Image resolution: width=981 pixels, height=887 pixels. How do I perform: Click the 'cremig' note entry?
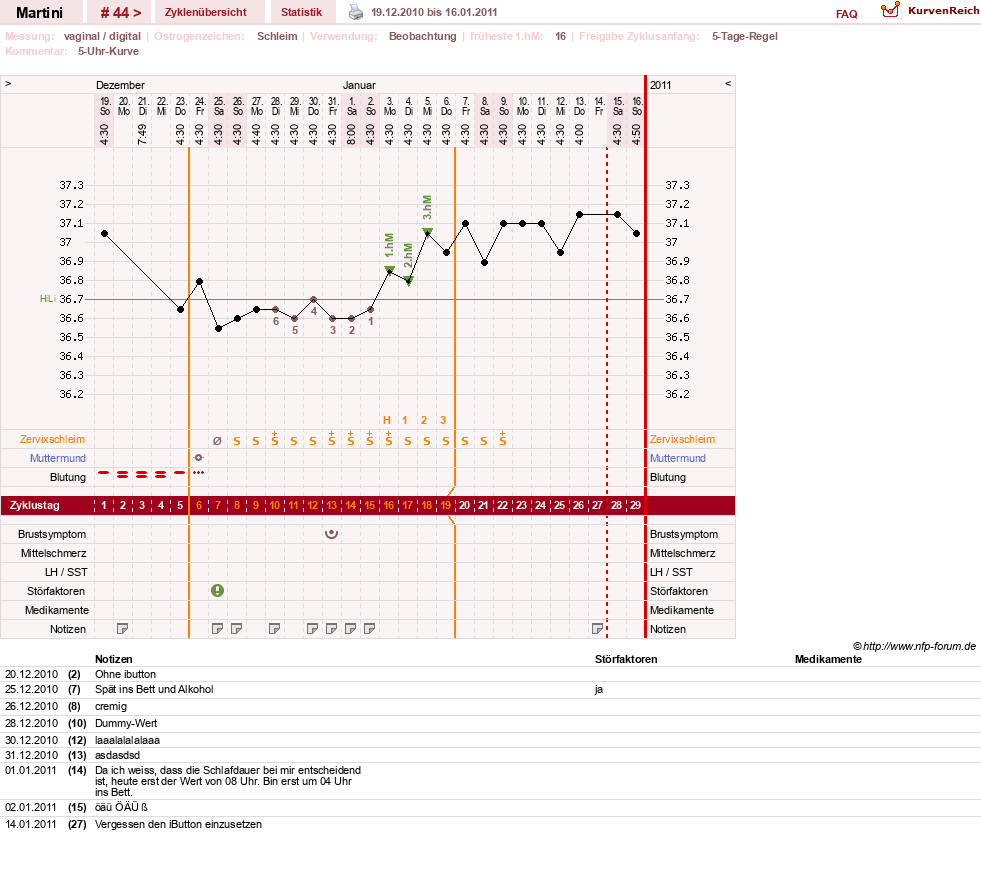point(111,706)
